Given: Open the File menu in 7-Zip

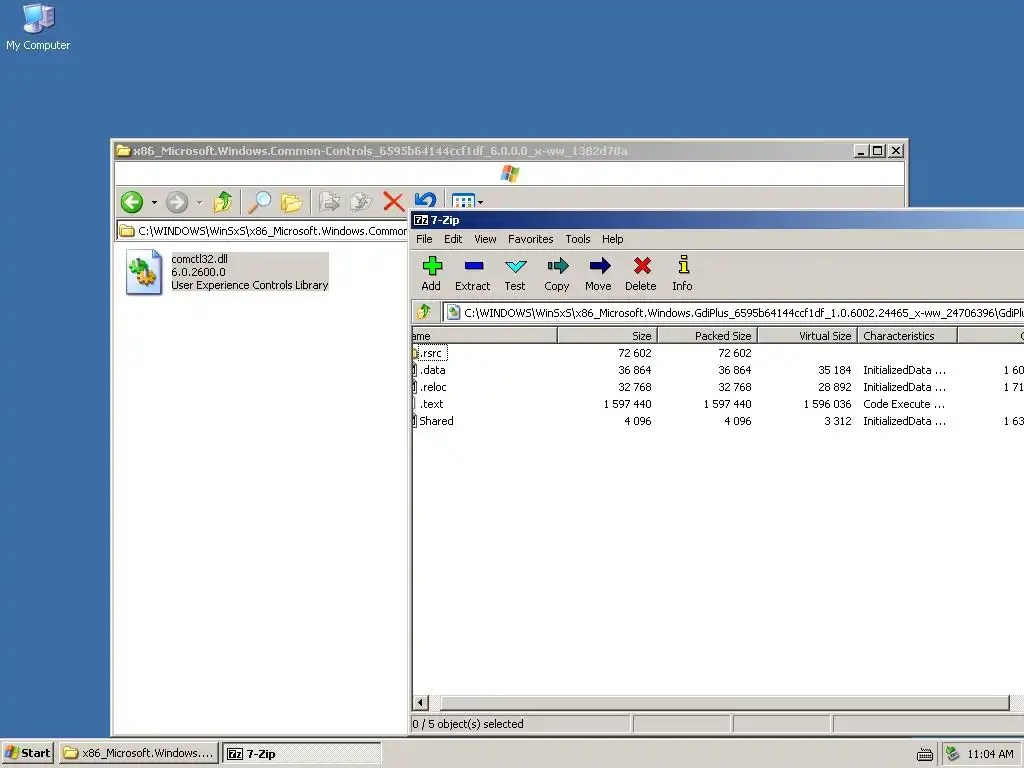Looking at the screenshot, I should (x=424, y=239).
